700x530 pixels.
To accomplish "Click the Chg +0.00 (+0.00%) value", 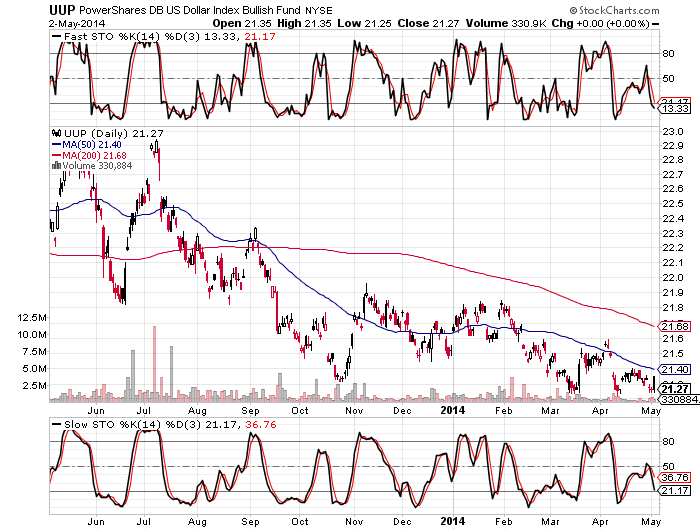I will (x=600, y=23).
